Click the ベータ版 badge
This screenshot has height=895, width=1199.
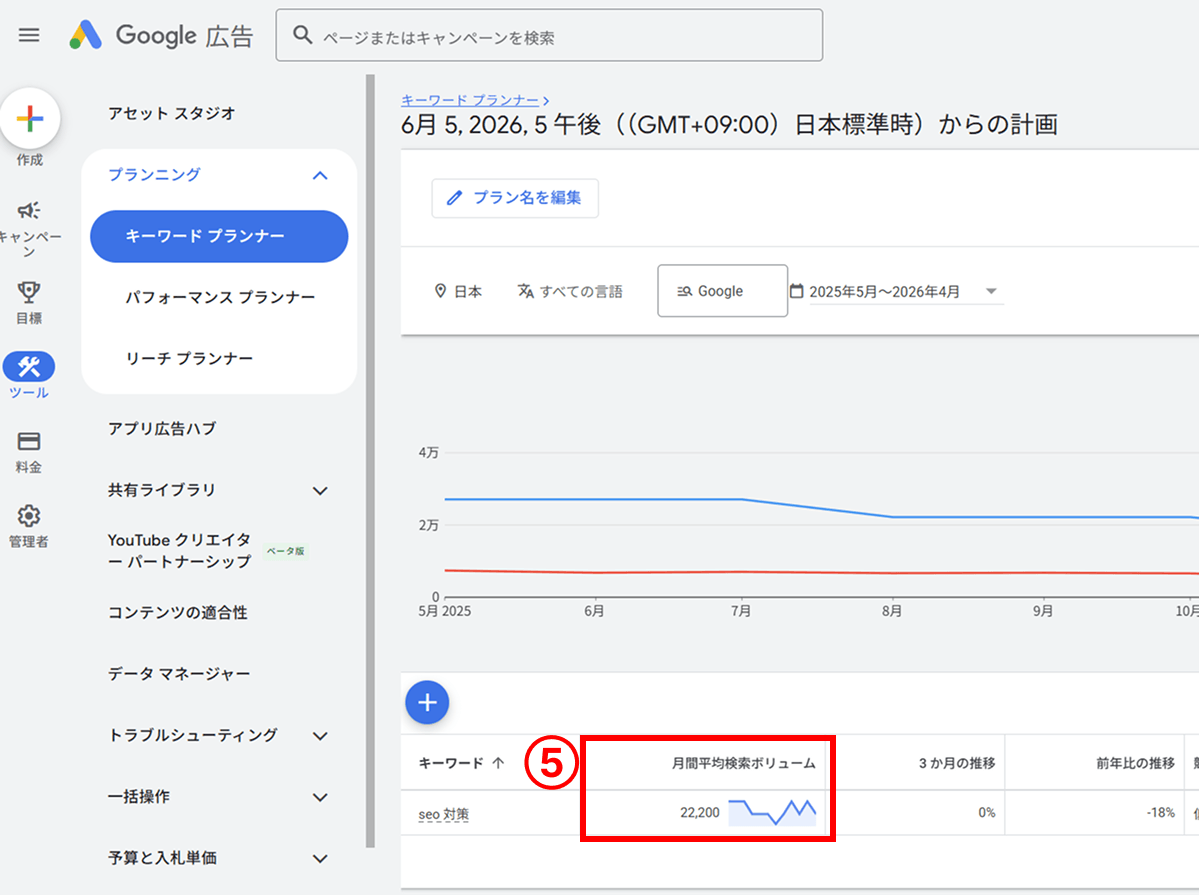[285, 551]
